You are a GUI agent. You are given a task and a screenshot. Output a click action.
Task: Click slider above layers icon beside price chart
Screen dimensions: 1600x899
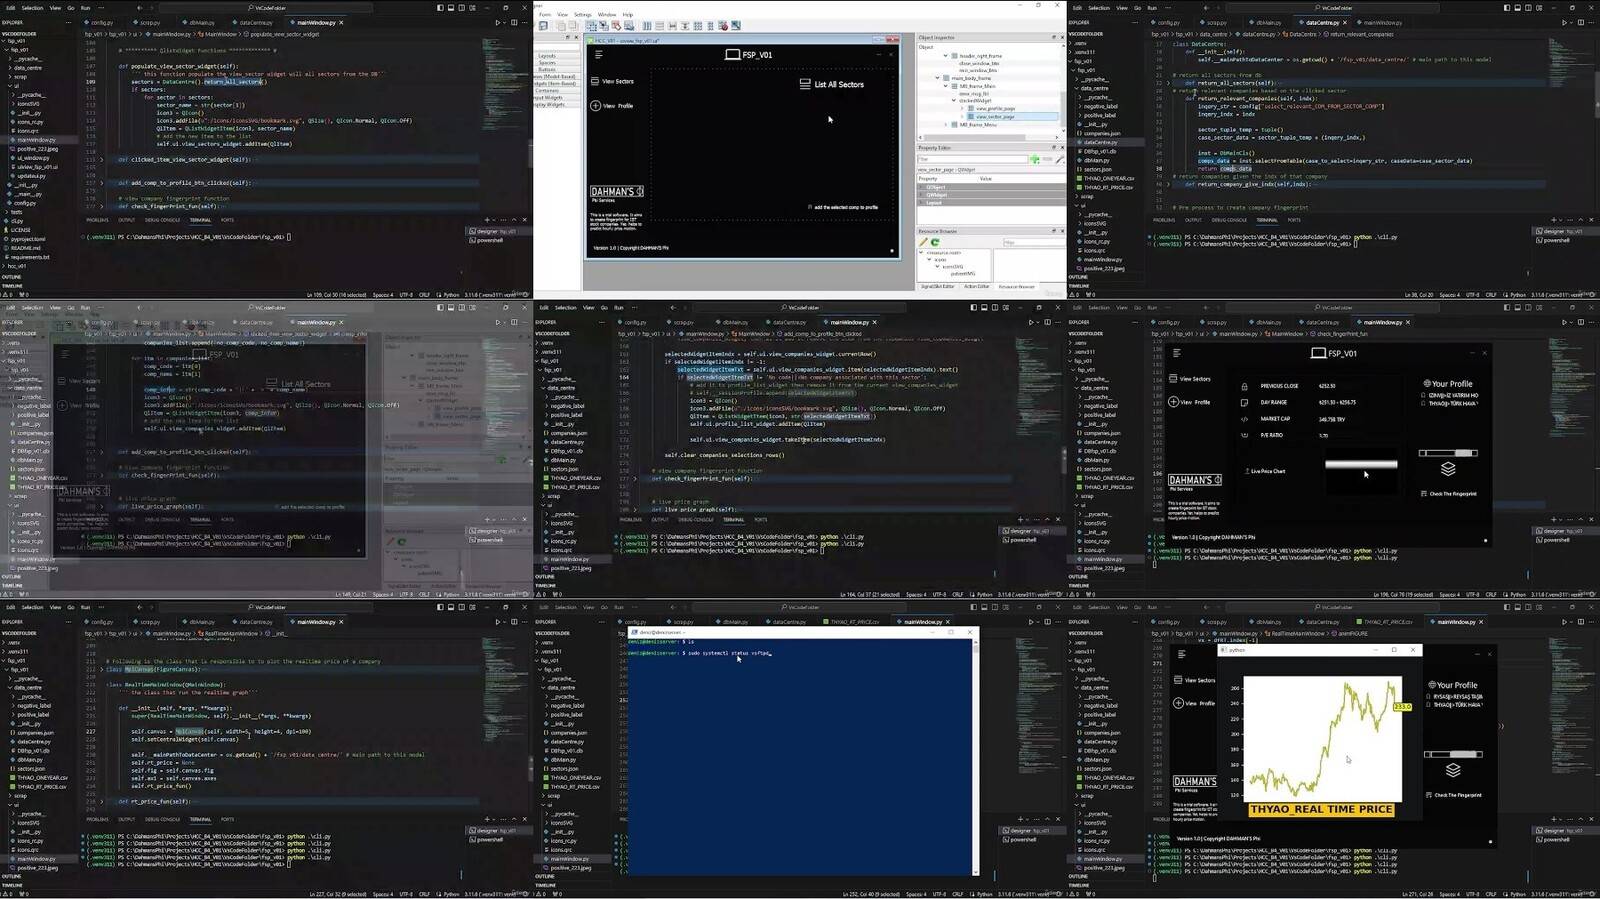pos(1453,754)
